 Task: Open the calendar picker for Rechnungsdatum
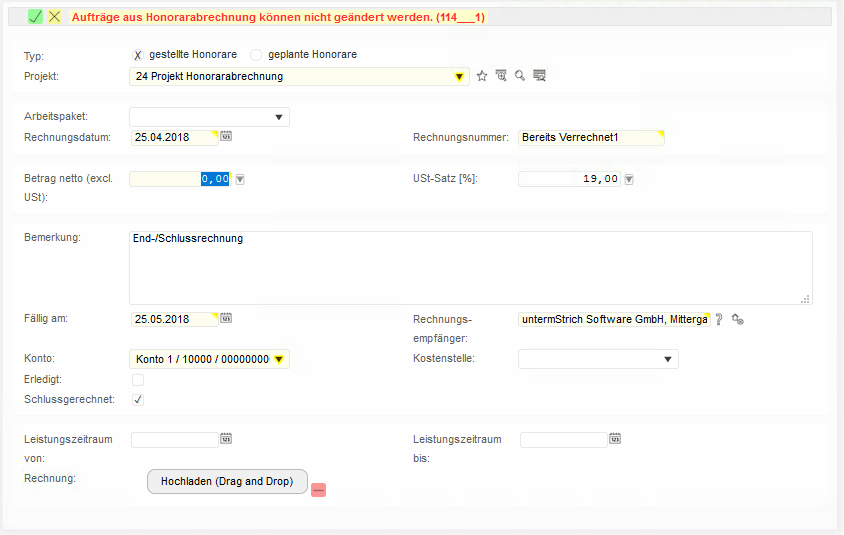[226, 137]
